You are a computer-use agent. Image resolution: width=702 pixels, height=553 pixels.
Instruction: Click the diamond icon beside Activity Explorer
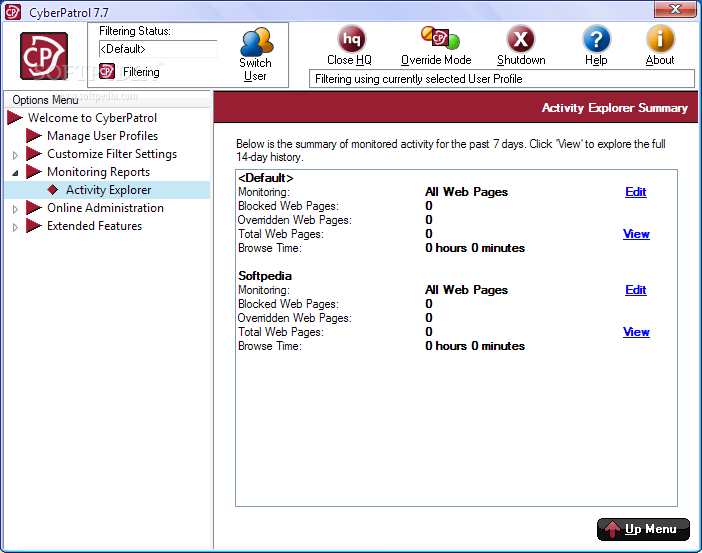[x=53, y=190]
